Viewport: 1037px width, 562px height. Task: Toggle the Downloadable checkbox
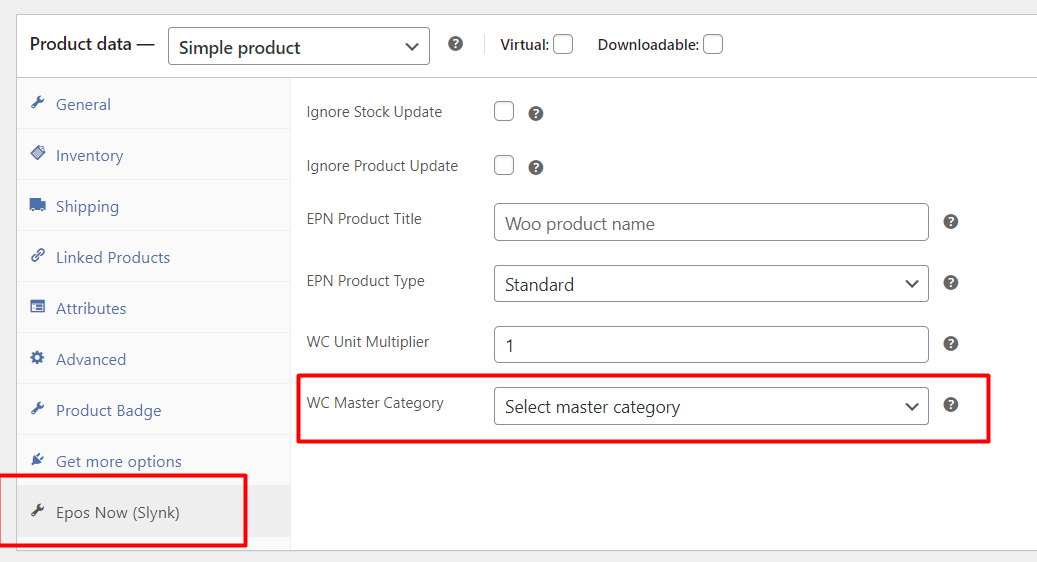[712, 44]
